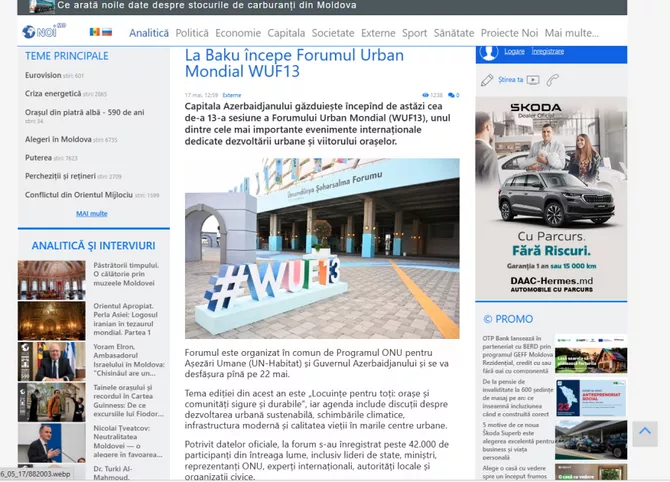
Task: Open the Analitică menu section
Action: pyautogui.click(x=149, y=33)
